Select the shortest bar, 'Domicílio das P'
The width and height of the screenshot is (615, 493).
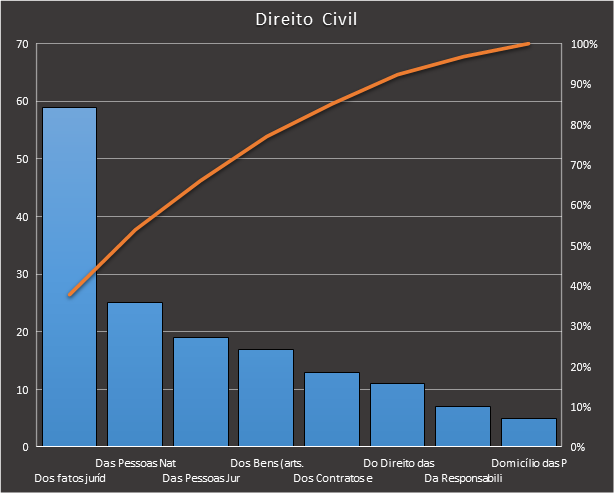pyautogui.click(x=528, y=433)
